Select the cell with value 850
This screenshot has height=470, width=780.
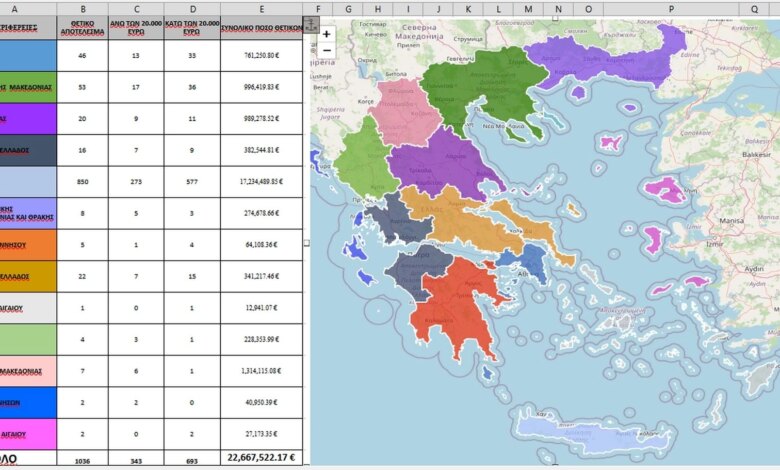pos(84,181)
